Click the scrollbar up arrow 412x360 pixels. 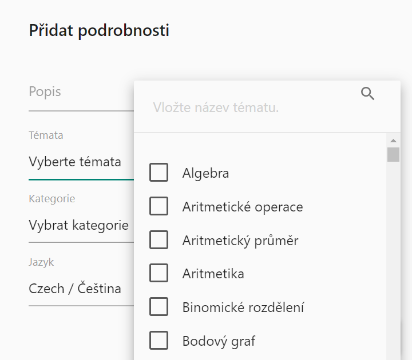coord(393,140)
